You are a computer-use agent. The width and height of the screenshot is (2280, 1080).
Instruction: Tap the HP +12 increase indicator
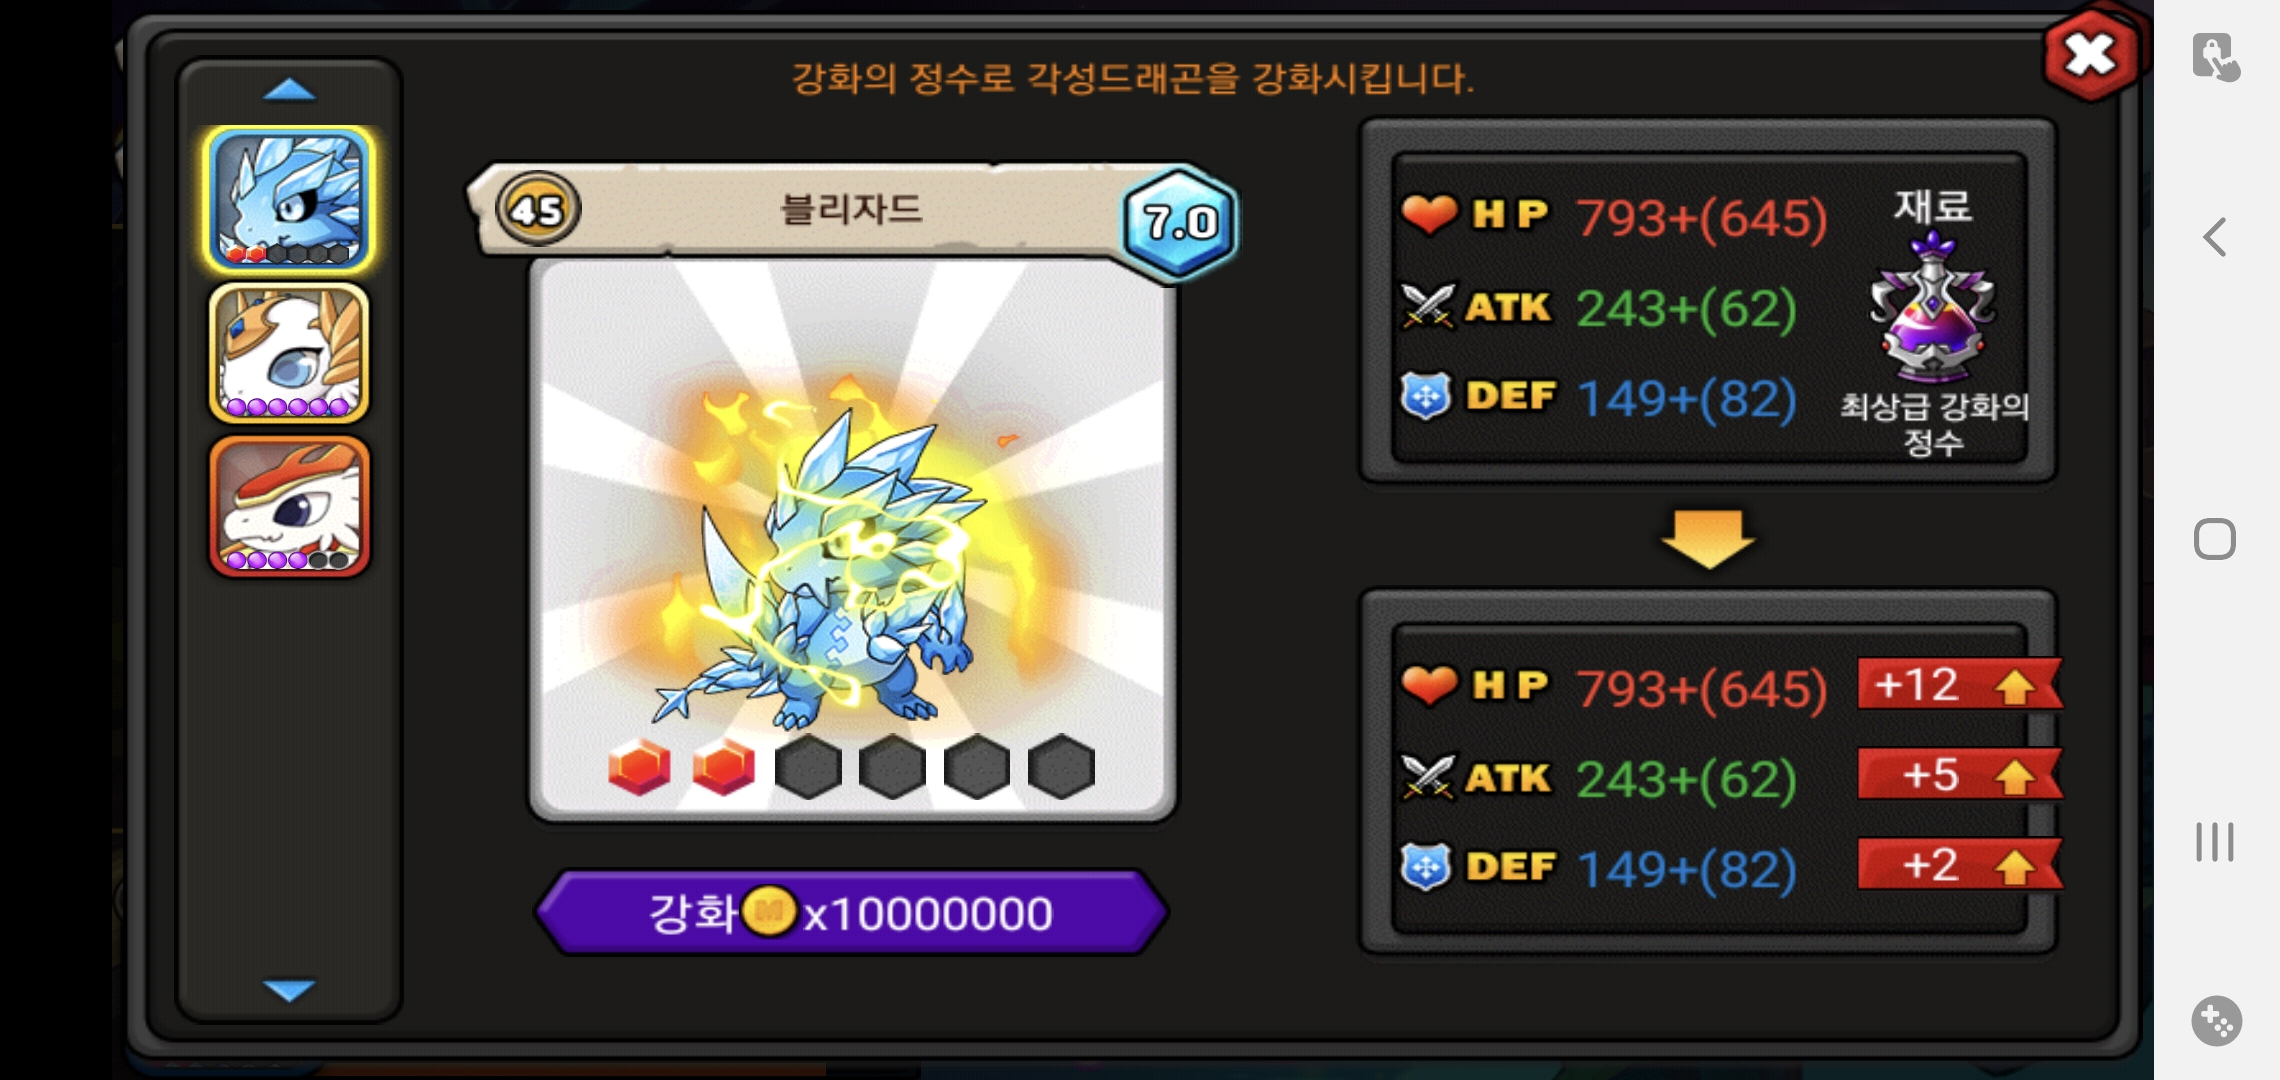(x=1960, y=685)
